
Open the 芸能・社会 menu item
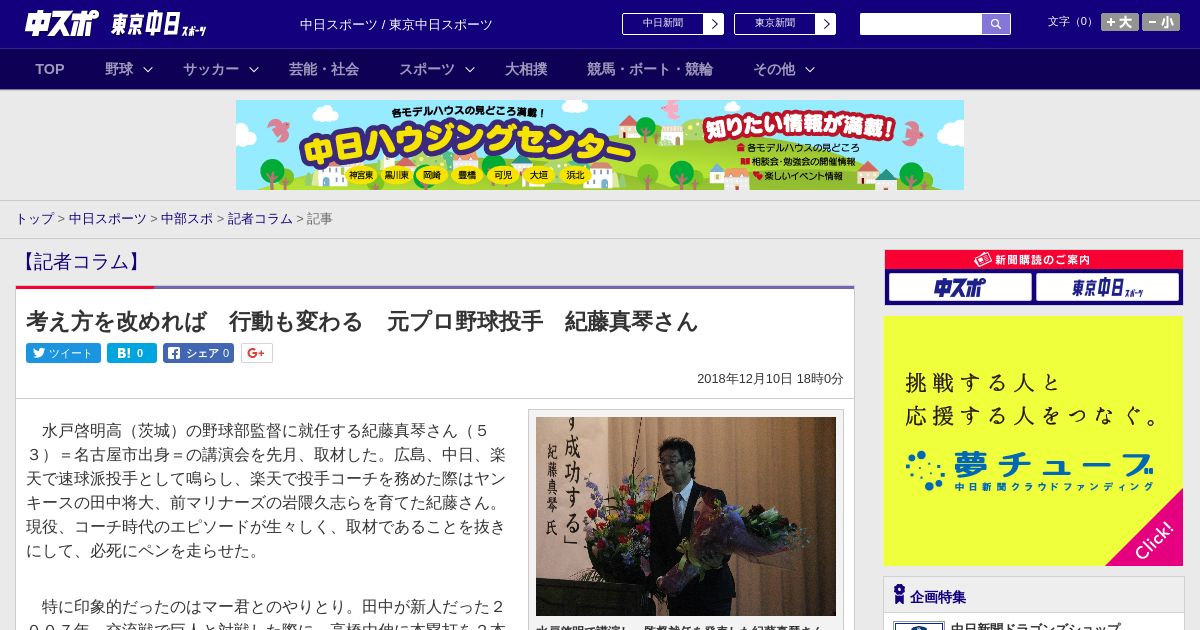[324, 69]
